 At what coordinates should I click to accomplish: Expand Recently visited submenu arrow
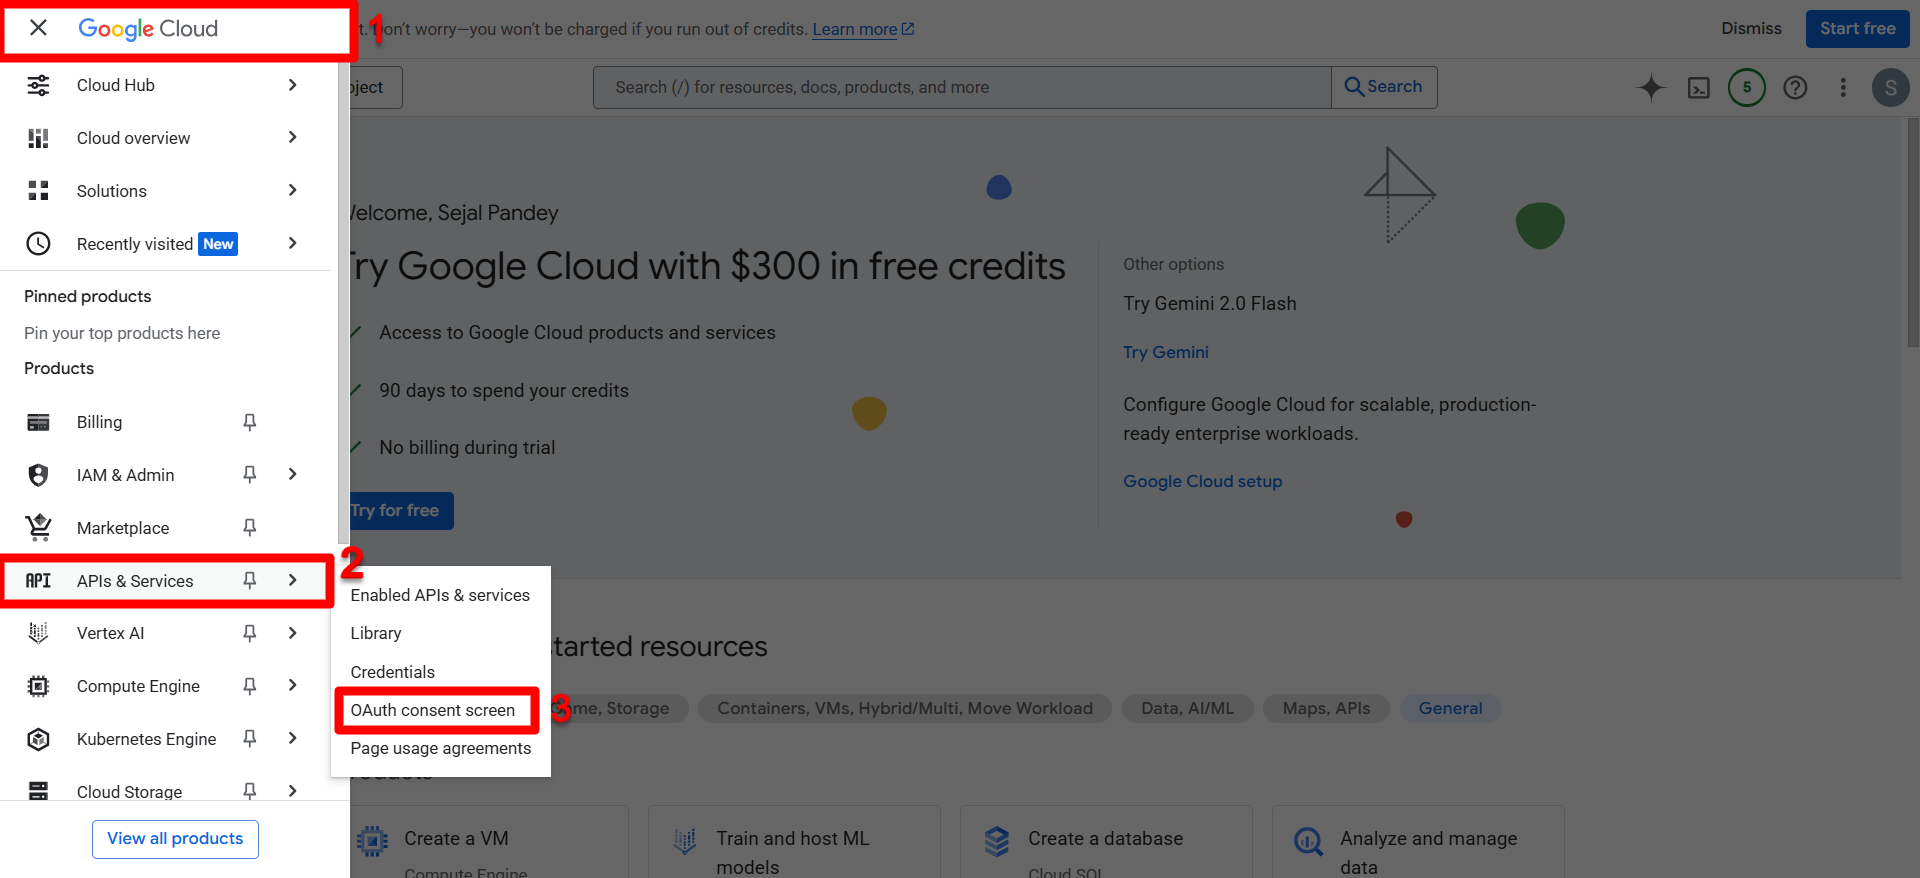pyautogui.click(x=292, y=243)
